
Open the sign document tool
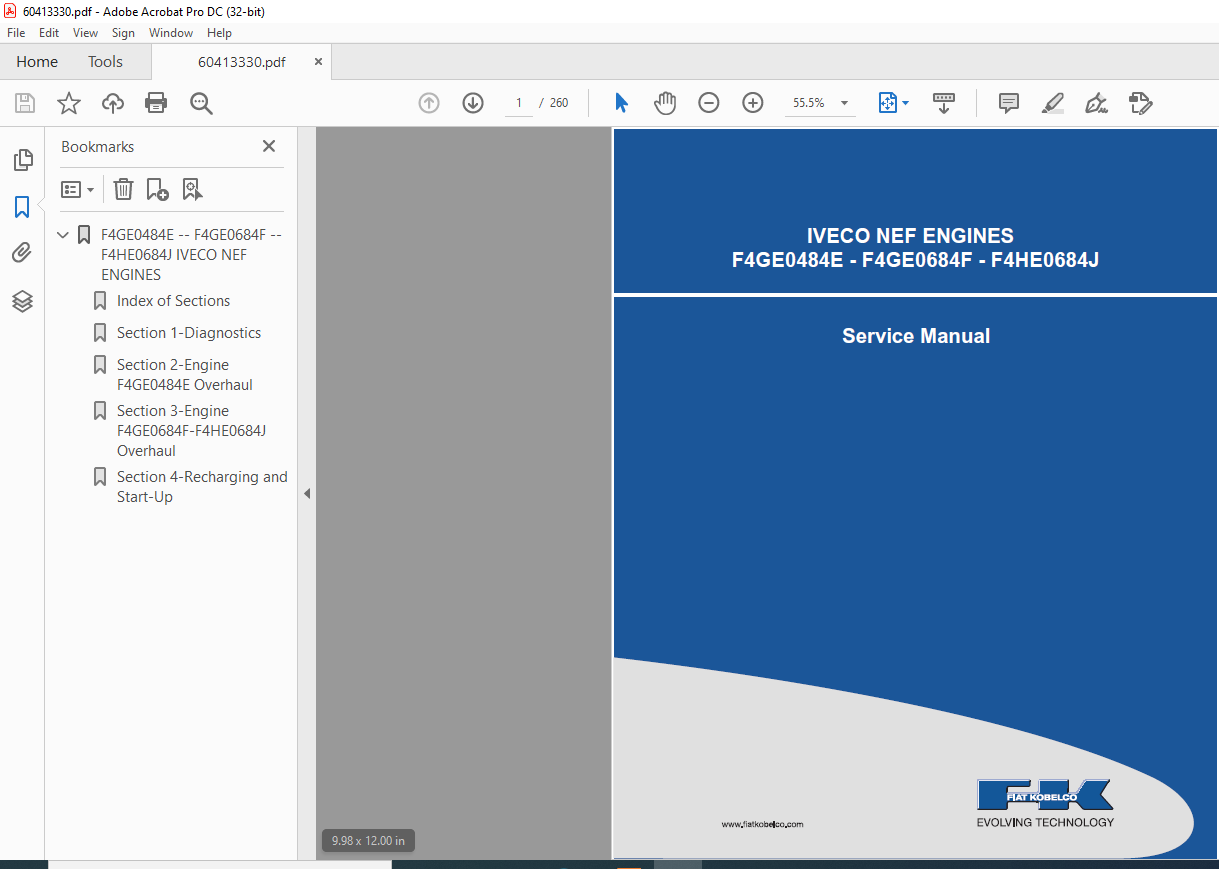point(1096,103)
